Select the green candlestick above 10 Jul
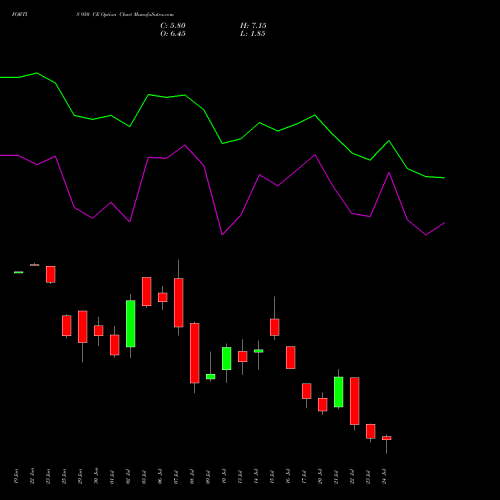Screen dimensions: 500x500 point(227,358)
